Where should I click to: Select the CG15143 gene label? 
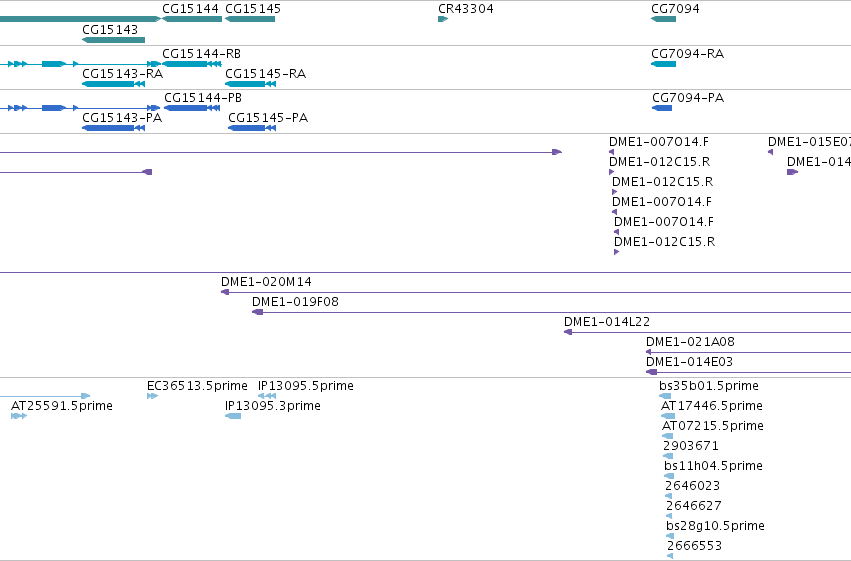point(110,30)
